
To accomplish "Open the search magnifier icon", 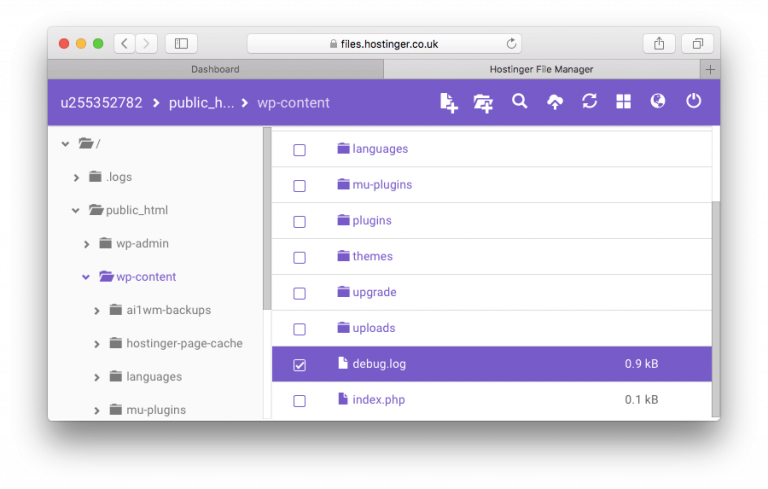I will [x=519, y=101].
